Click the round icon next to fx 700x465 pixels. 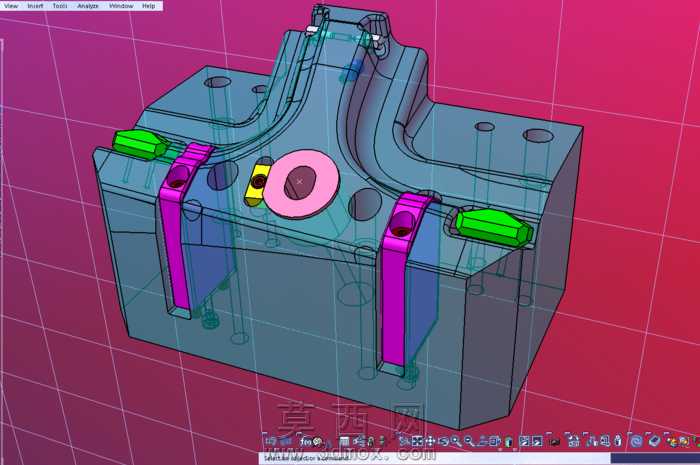point(317,441)
